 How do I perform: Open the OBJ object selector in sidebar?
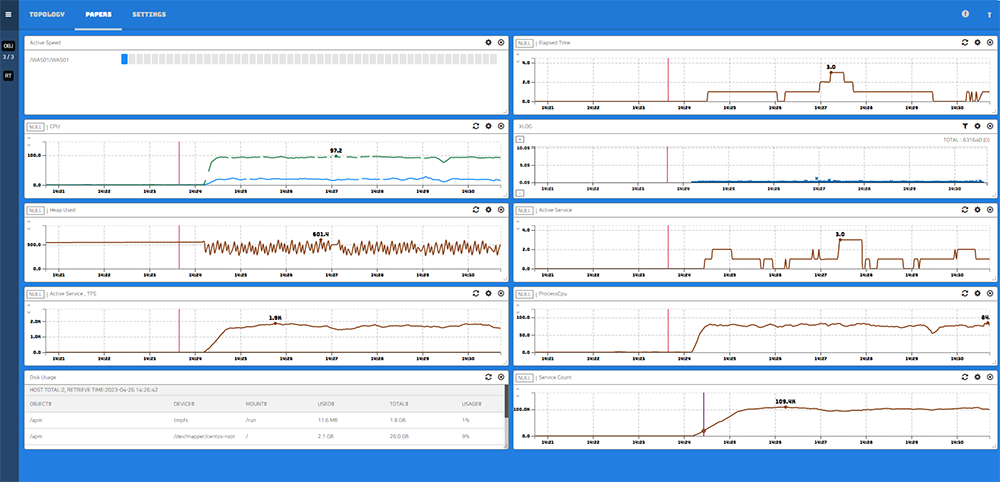(8, 47)
